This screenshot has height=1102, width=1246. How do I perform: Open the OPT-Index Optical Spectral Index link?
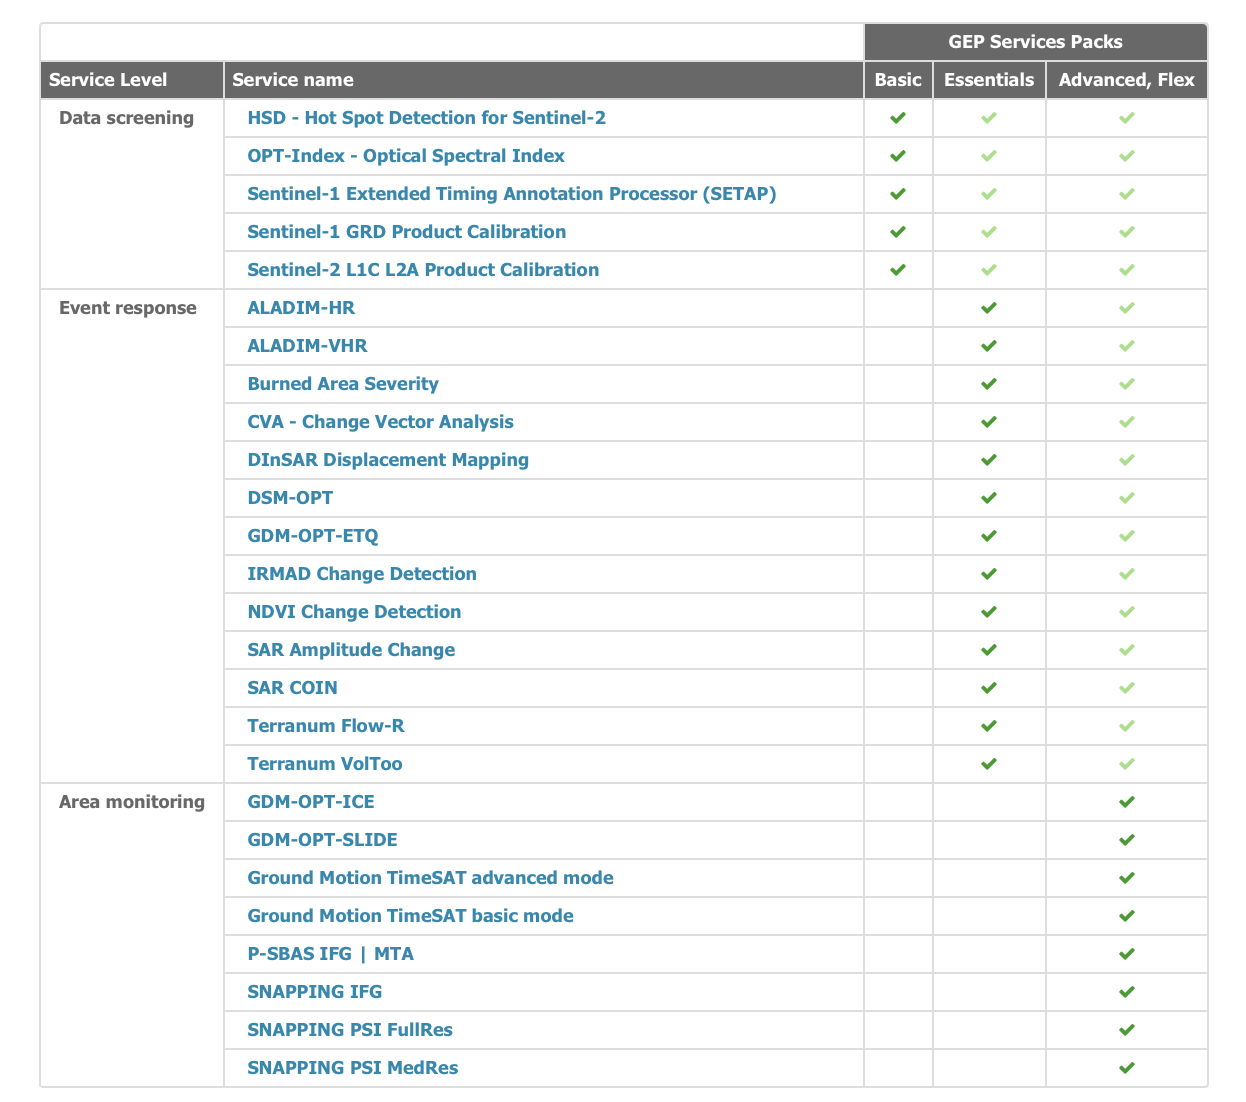405,156
